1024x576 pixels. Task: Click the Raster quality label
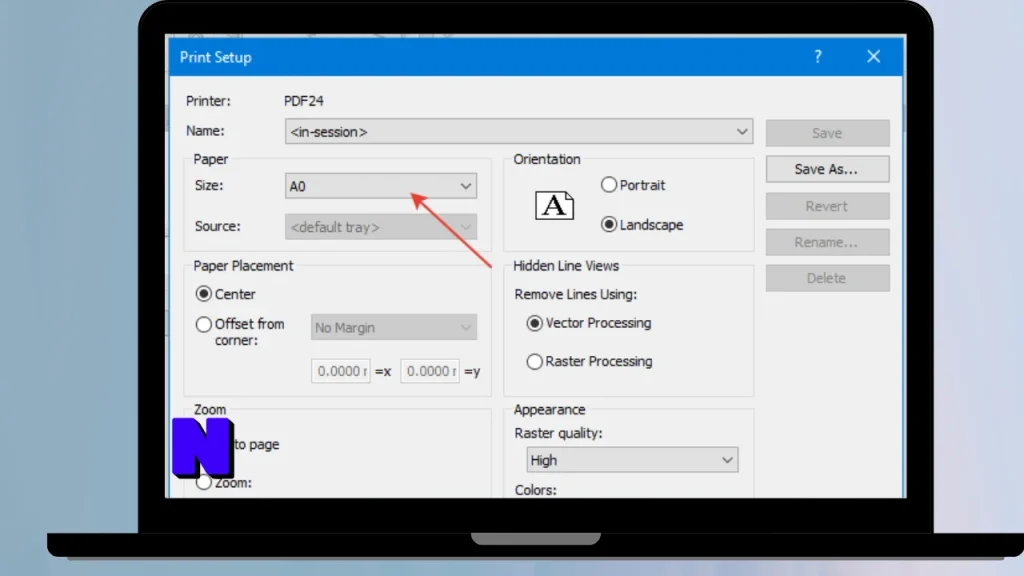click(558, 433)
